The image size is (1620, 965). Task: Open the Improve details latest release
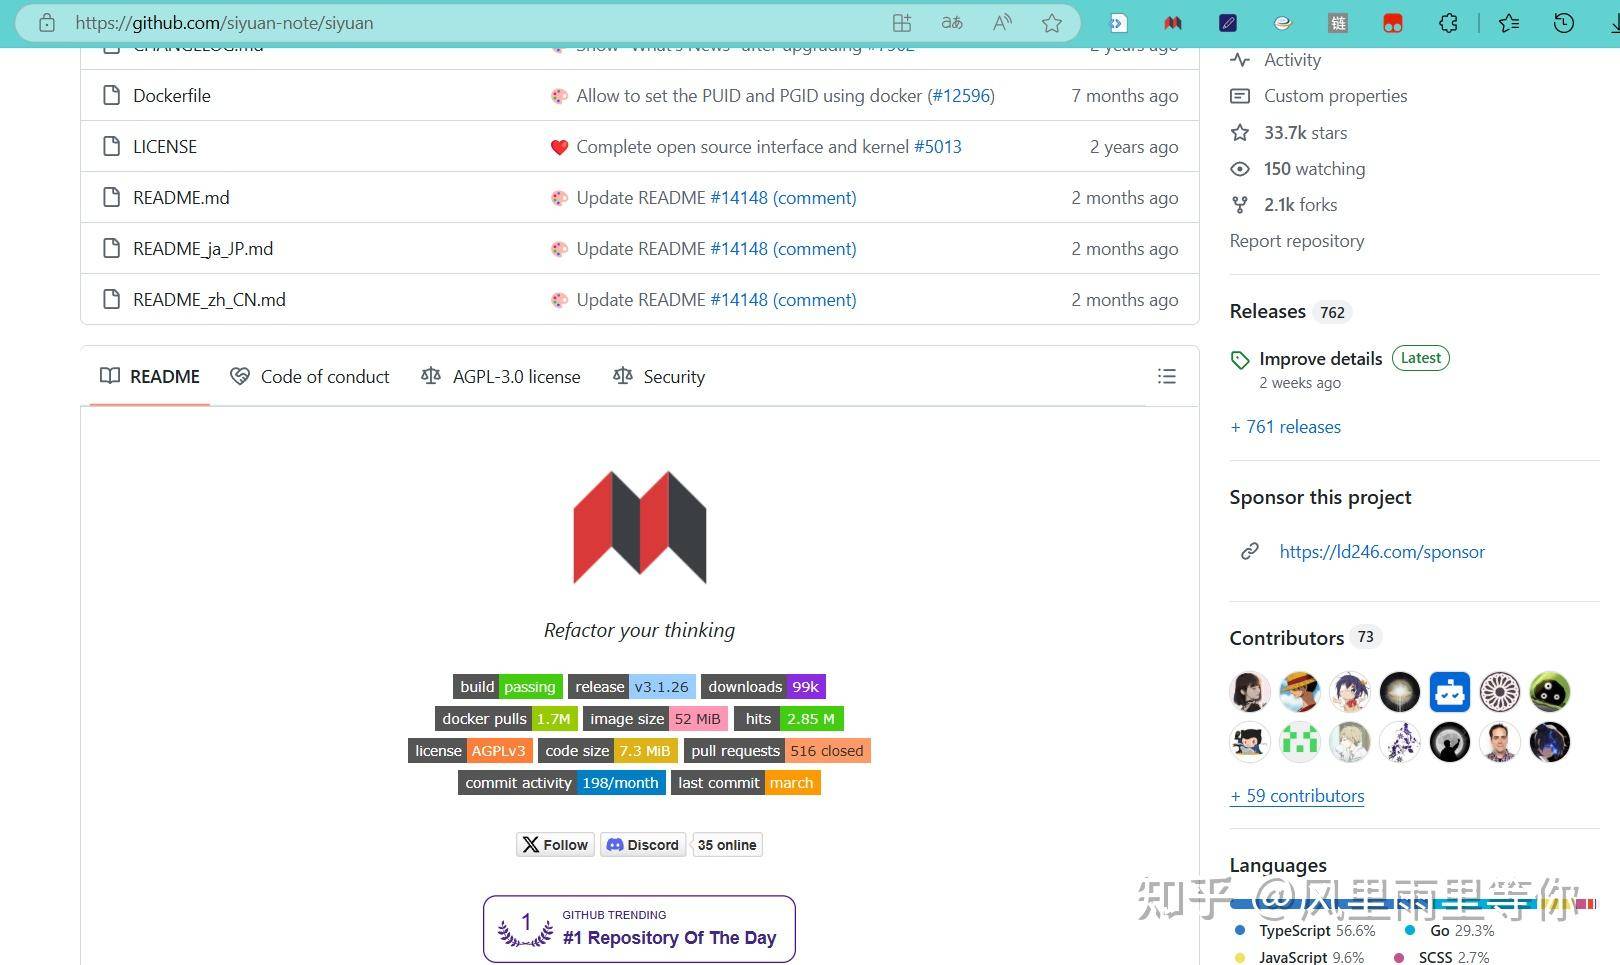pyautogui.click(x=1321, y=358)
